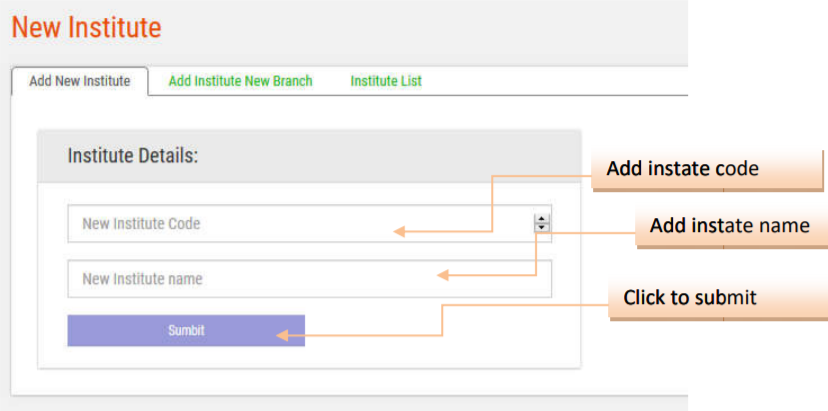Click the arrowhead pointing at the Sumbit button

point(283,336)
